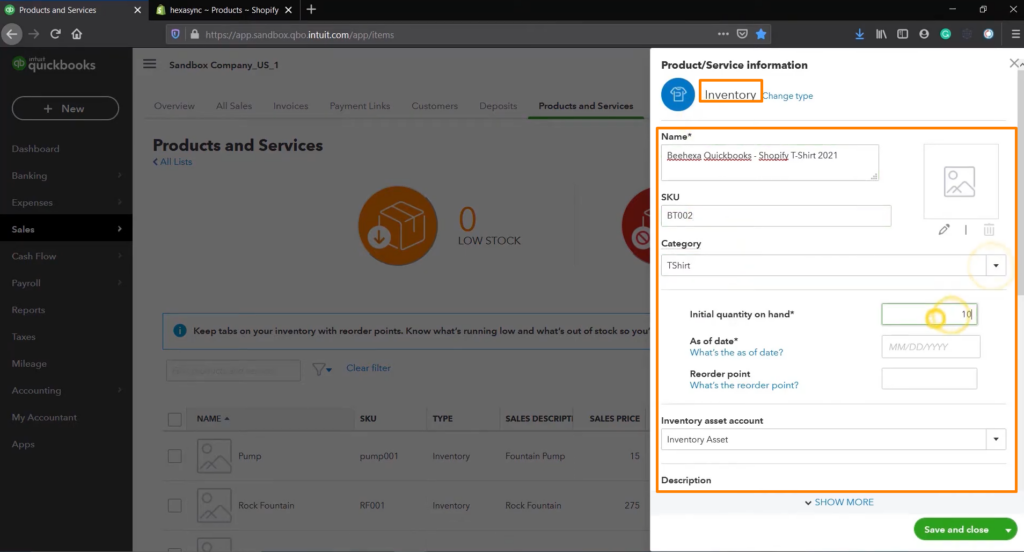This screenshot has height=552, width=1024.
Task: Click Save and close button
Action: 956,530
